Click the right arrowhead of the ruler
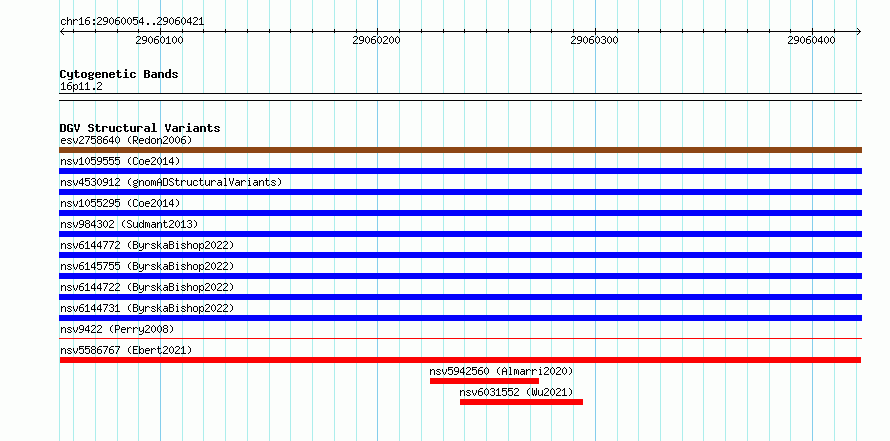The image size is (890, 441). [x=859, y=31]
